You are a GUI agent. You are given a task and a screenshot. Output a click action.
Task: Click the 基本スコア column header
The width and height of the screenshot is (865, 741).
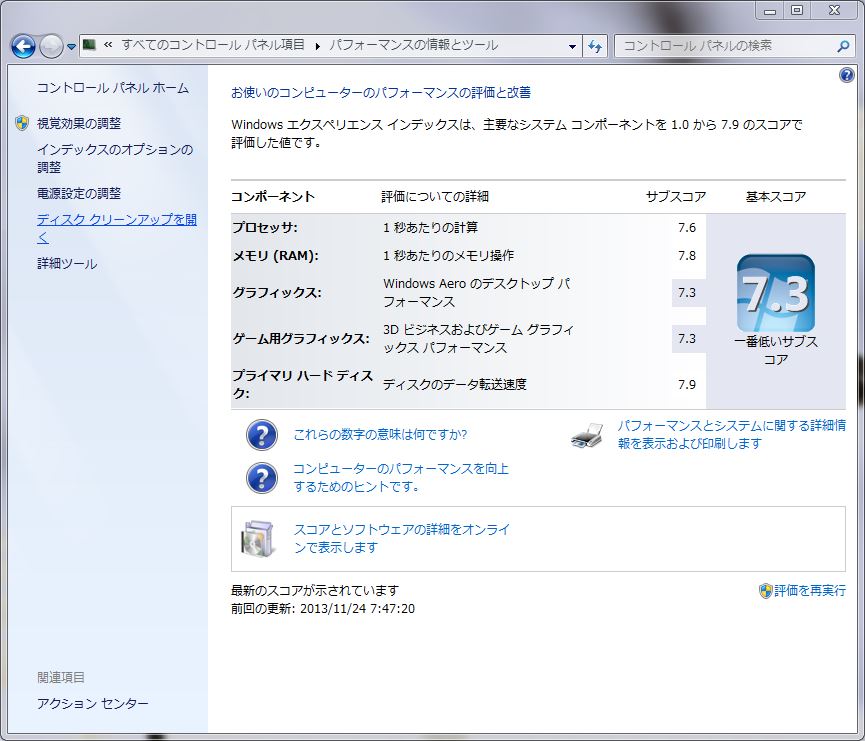tap(776, 196)
